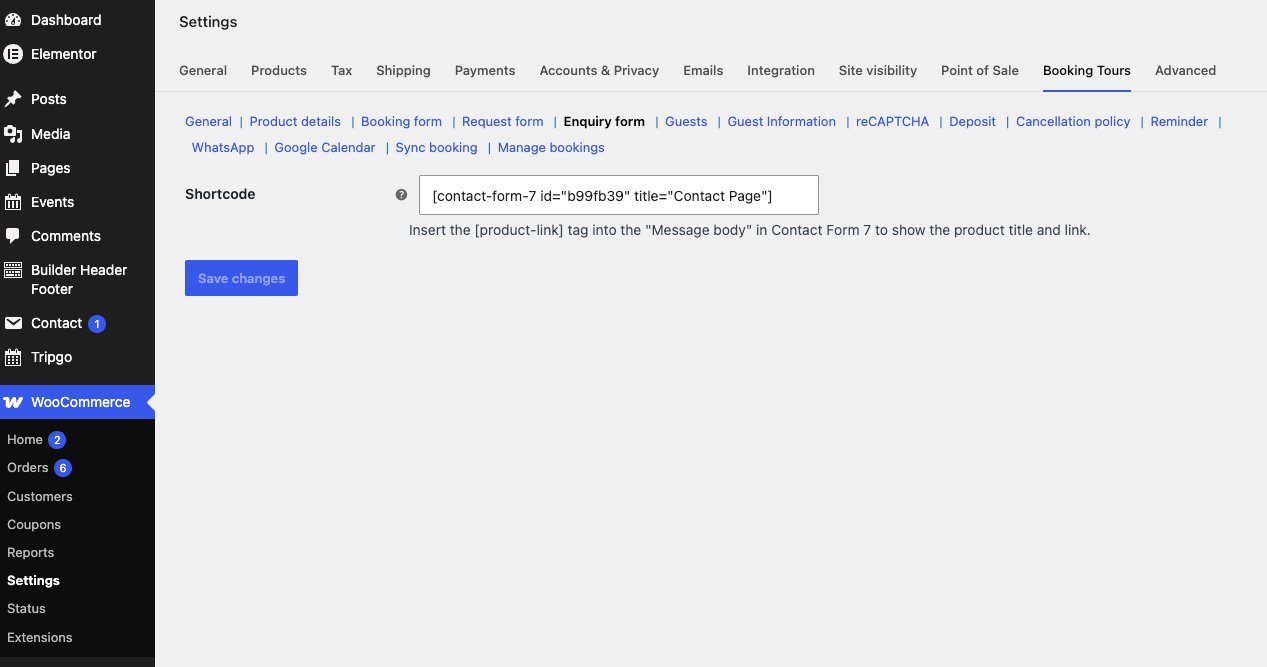Switch to Site visibility tab
Screen dimensions: 1267x667
pyautogui.click(x=878, y=70)
